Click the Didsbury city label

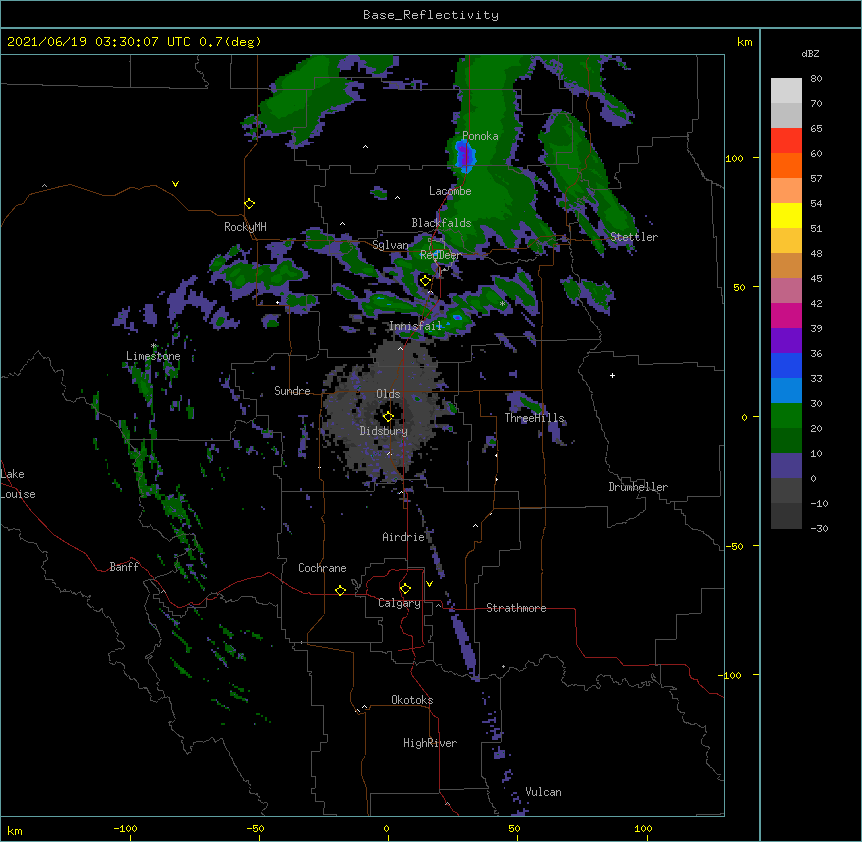click(384, 431)
